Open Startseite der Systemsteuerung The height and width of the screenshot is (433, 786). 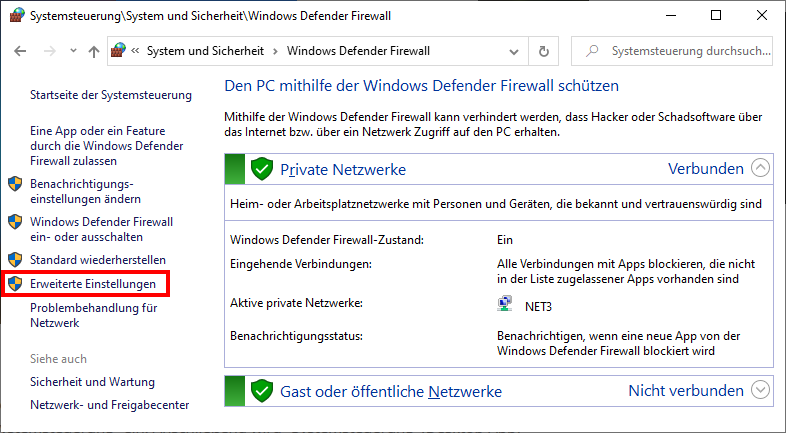point(110,95)
